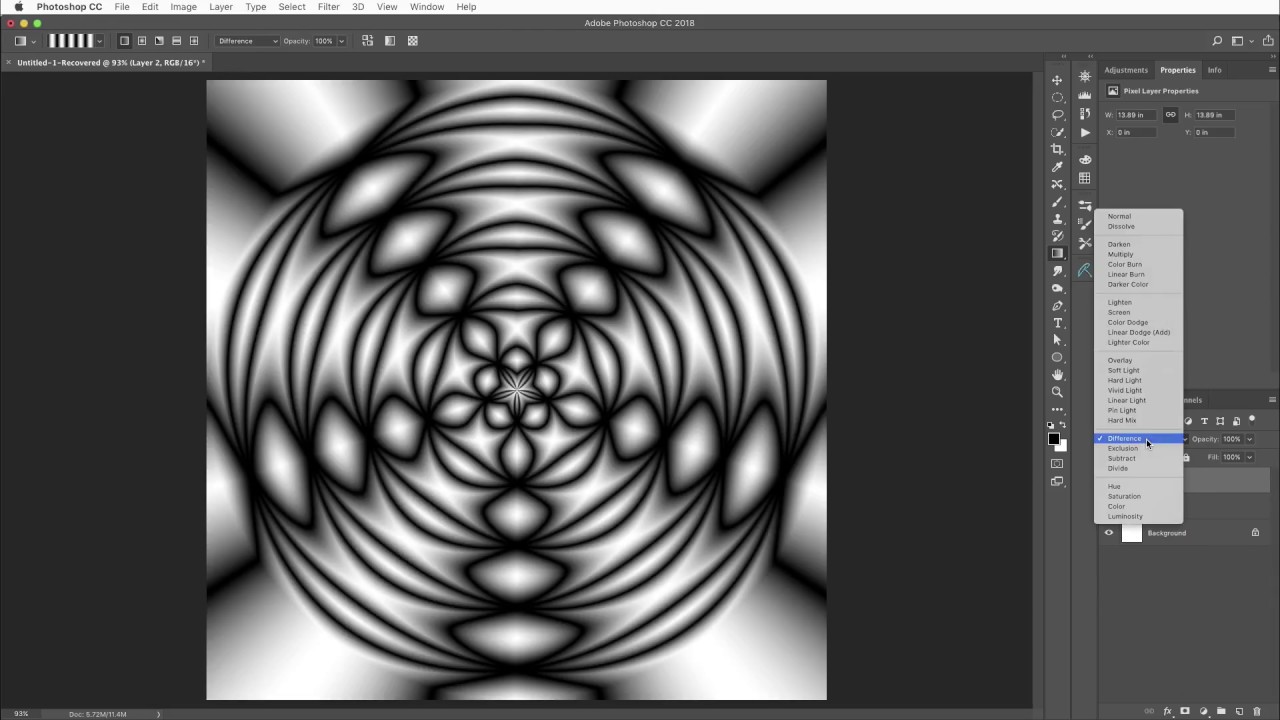
Task: Select the Lasso tool
Action: [x=1057, y=115]
